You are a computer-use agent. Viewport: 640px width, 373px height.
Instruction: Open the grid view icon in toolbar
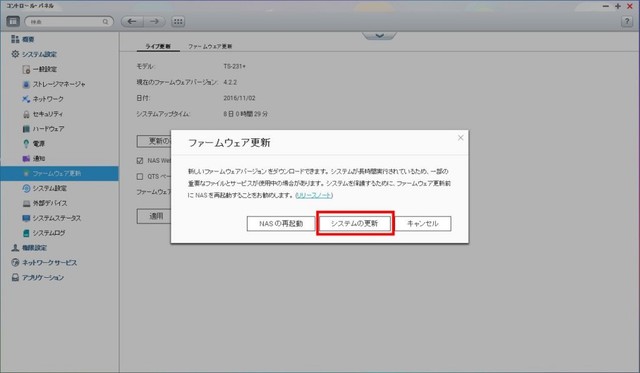coord(178,21)
